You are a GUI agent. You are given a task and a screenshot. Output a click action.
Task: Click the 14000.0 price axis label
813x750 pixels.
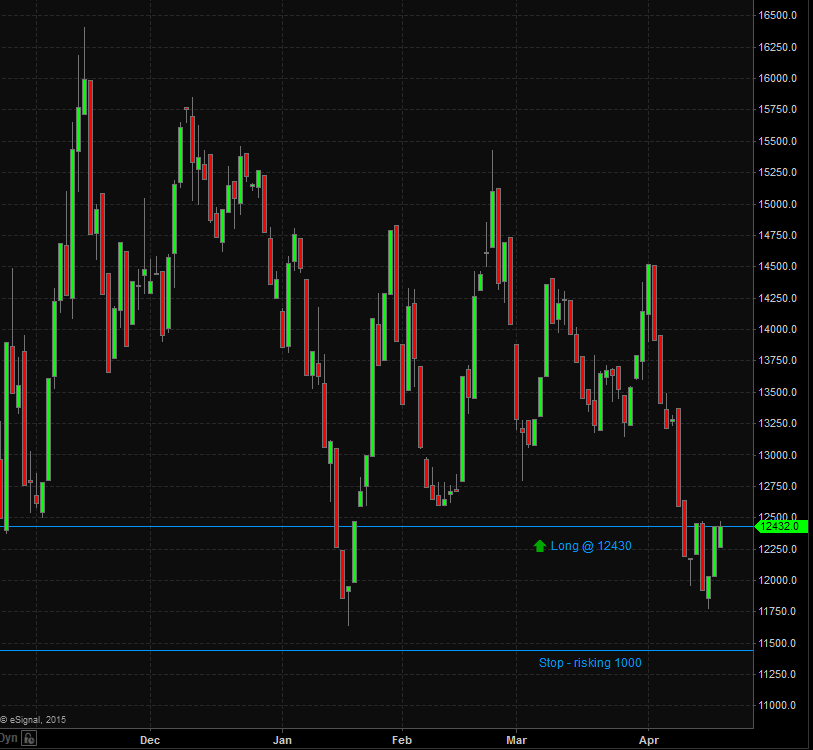tap(777, 329)
